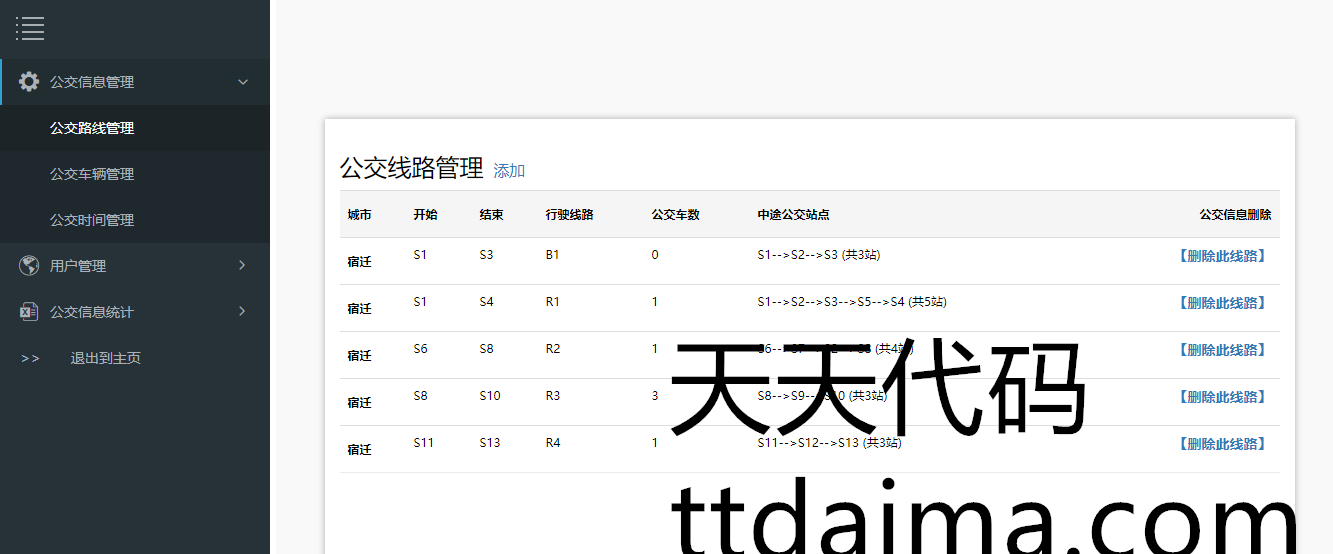This screenshot has width=1333, height=554.
Task: Open 公交车辆管理 in the sidebar
Action: (92, 174)
